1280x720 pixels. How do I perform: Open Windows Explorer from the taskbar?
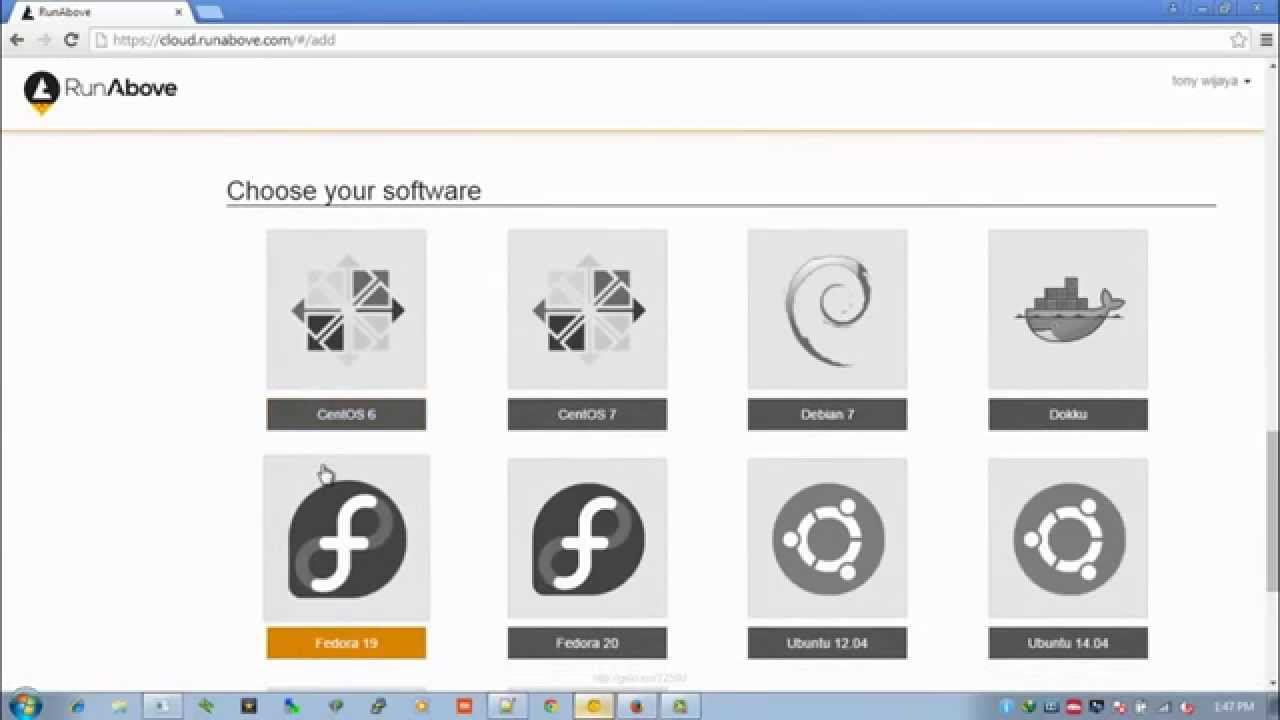click(119, 706)
